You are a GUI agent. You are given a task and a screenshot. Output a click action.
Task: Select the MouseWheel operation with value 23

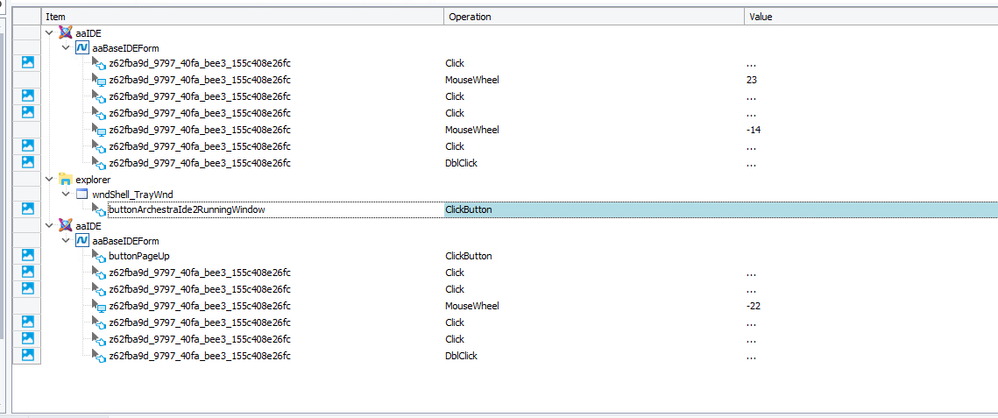coord(472,79)
